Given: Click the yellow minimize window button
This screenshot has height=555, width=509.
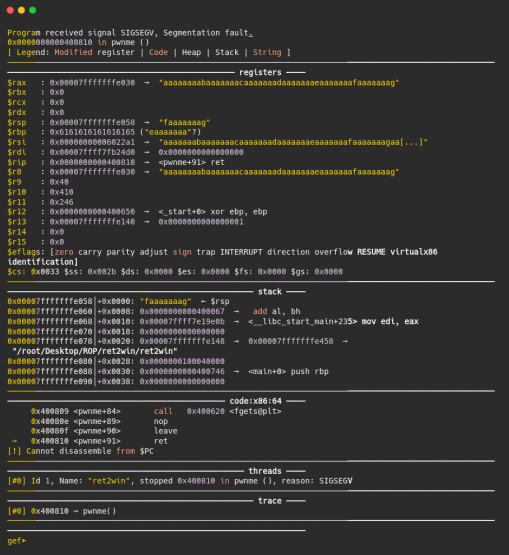Looking at the screenshot, I should click(x=21, y=10).
